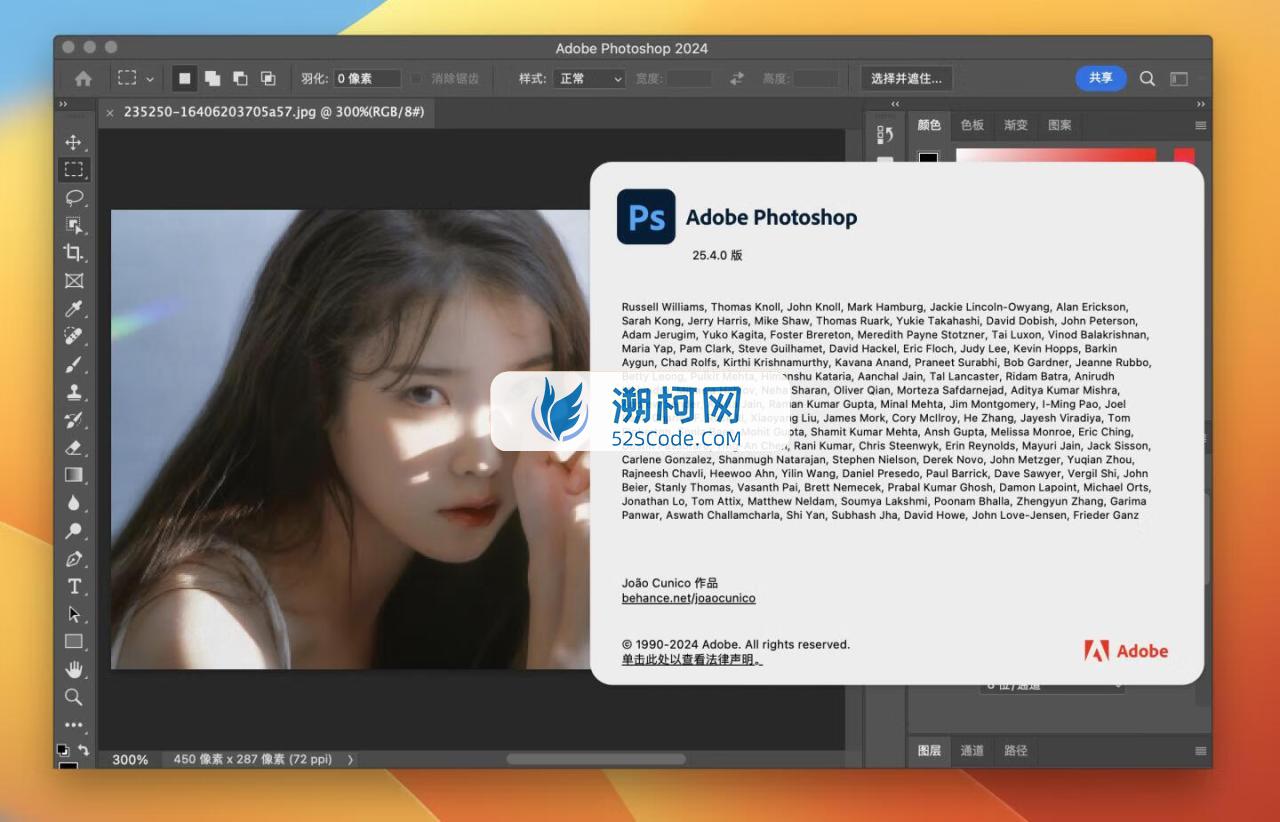The height and width of the screenshot is (822, 1280).
Task: Select the Lasso tool
Action: click(74, 197)
